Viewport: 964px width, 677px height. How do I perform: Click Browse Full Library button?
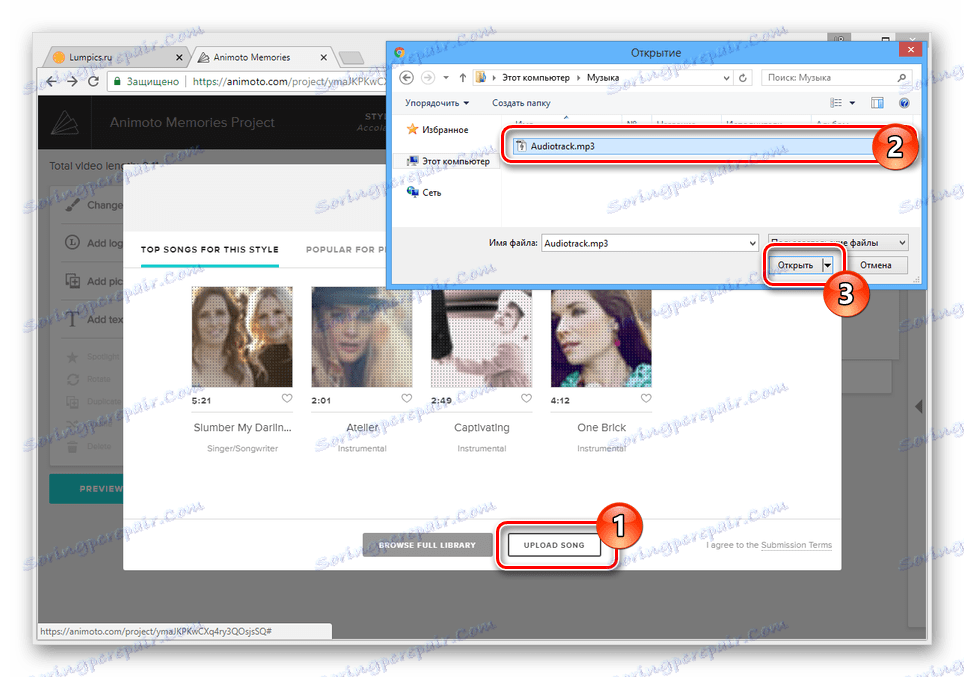coord(427,545)
